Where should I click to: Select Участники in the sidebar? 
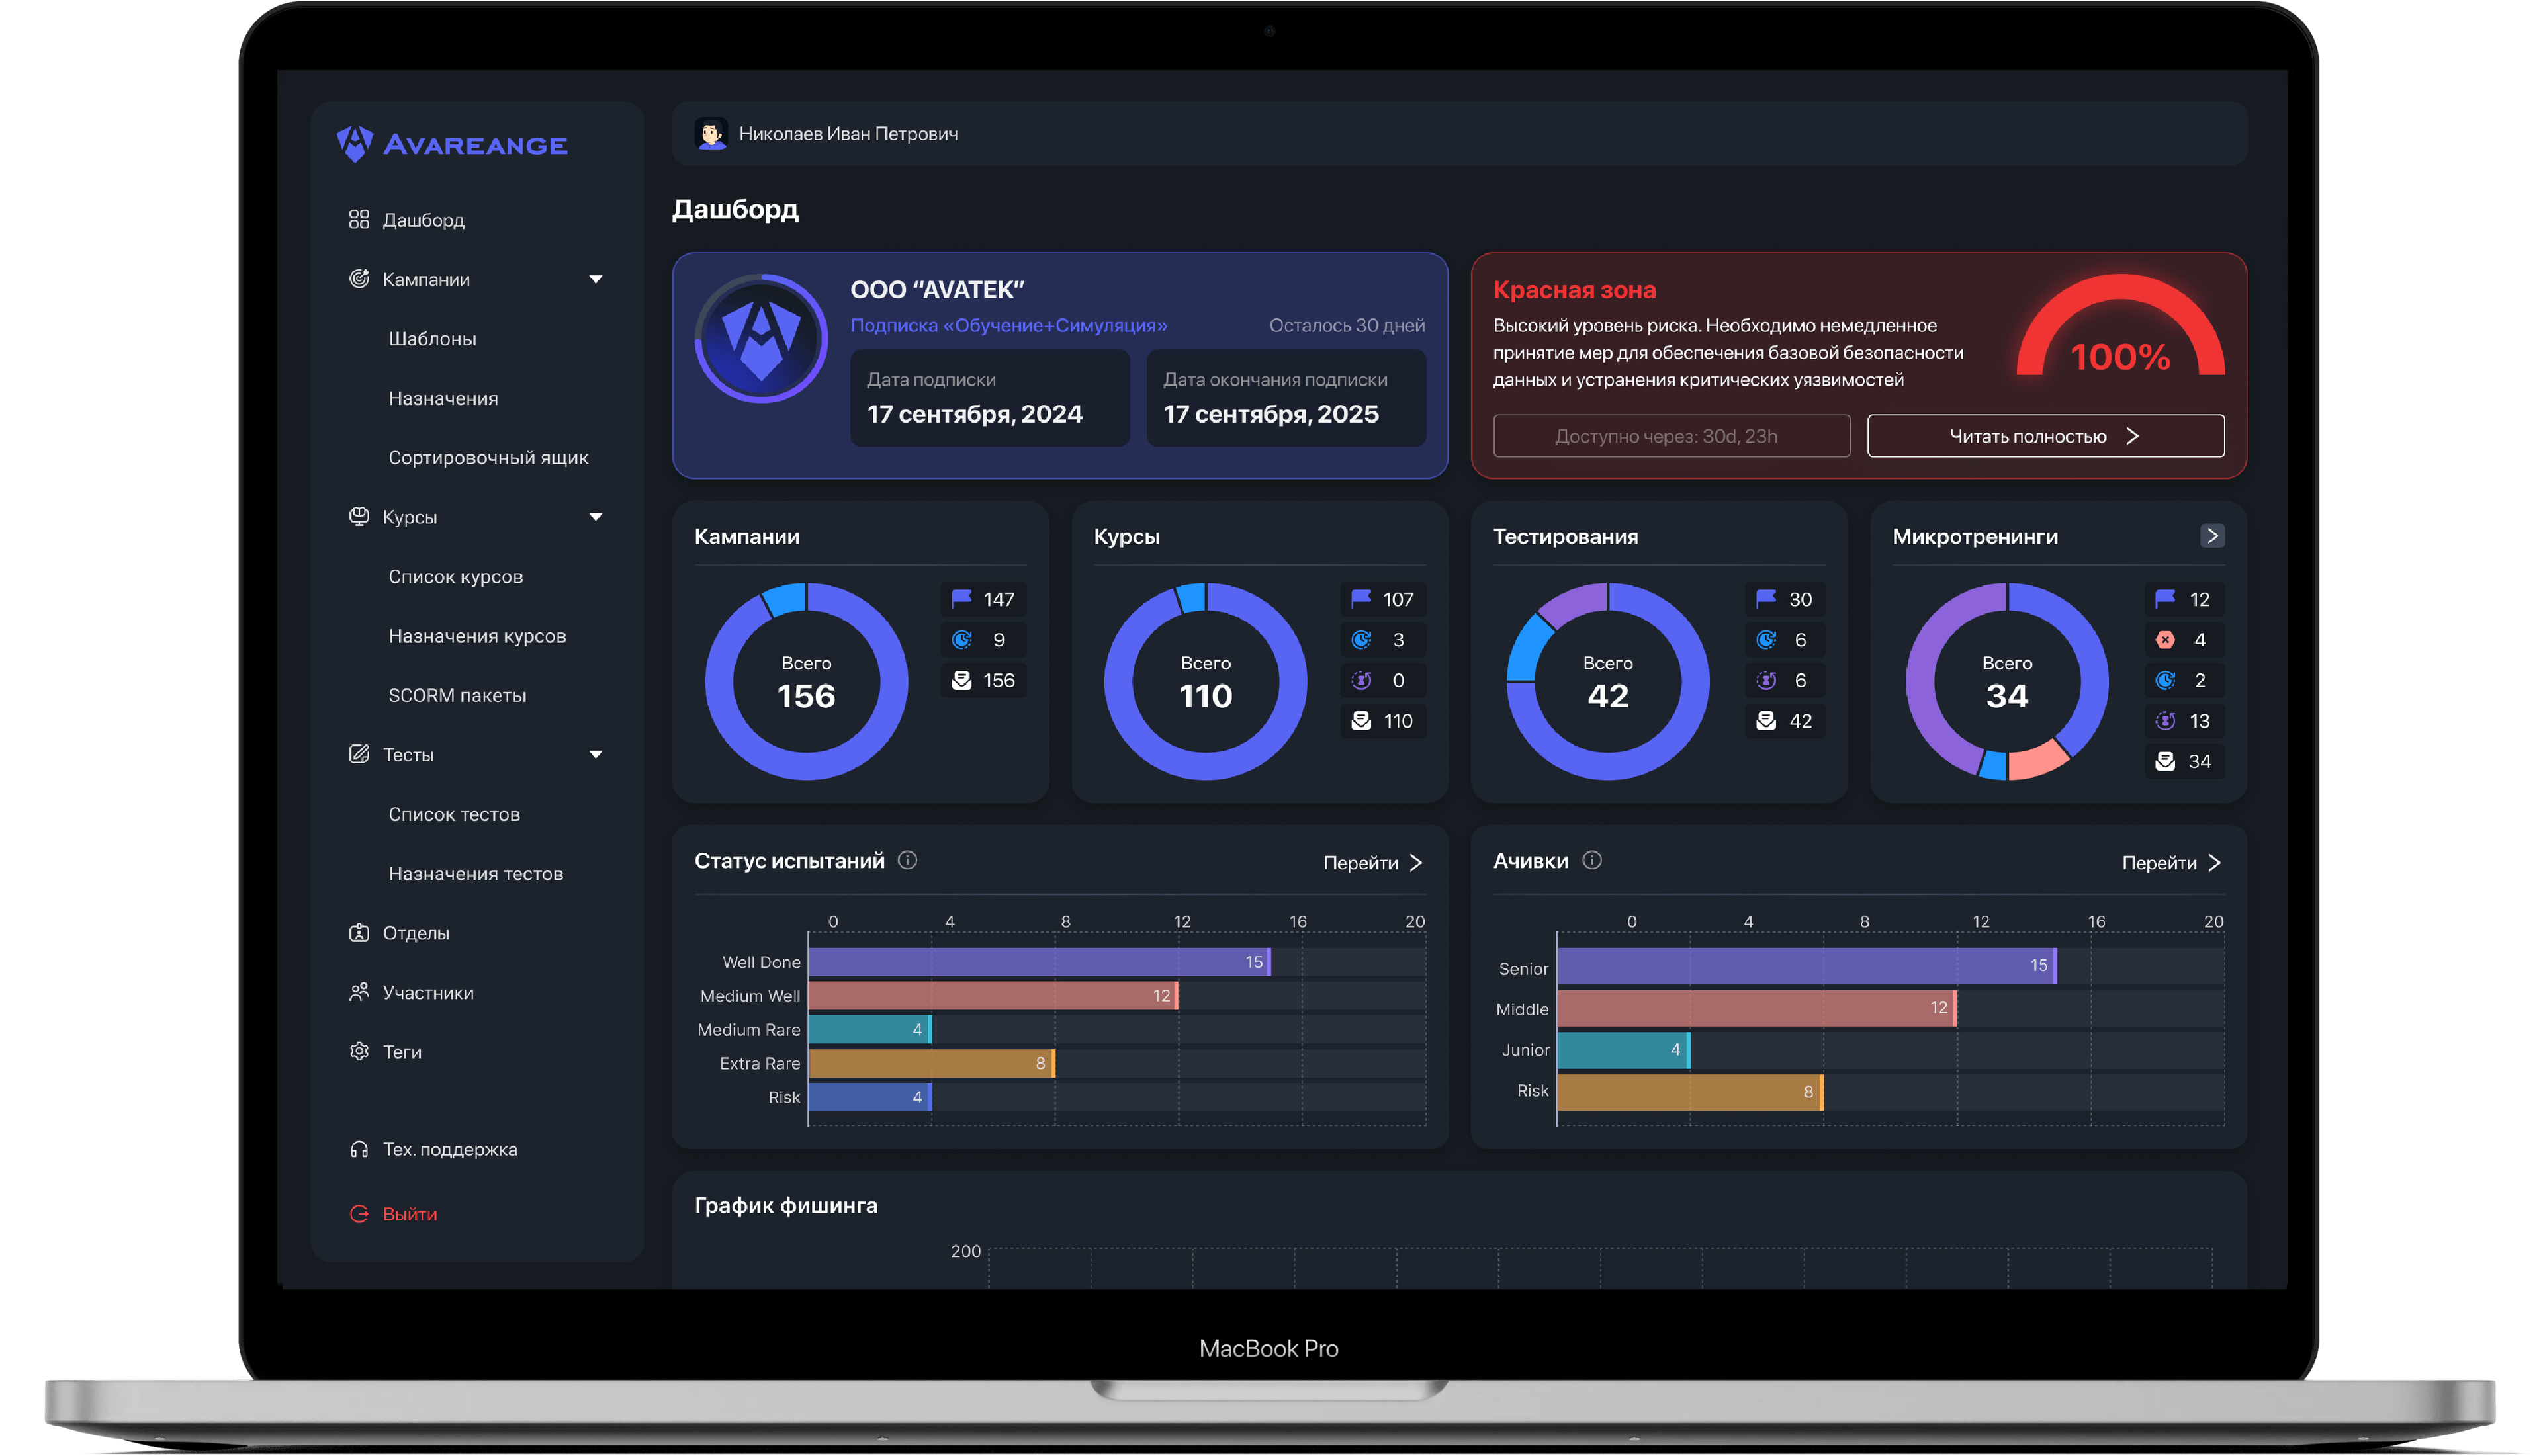click(428, 993)
